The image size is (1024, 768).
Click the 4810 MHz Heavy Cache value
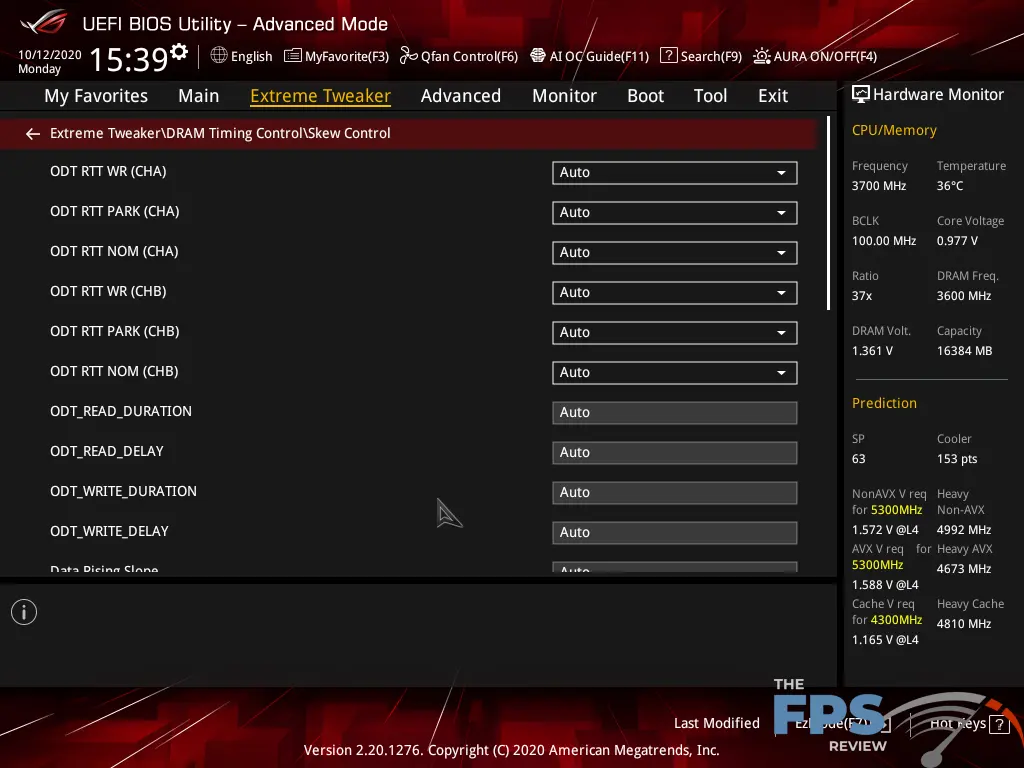point(964,624)
